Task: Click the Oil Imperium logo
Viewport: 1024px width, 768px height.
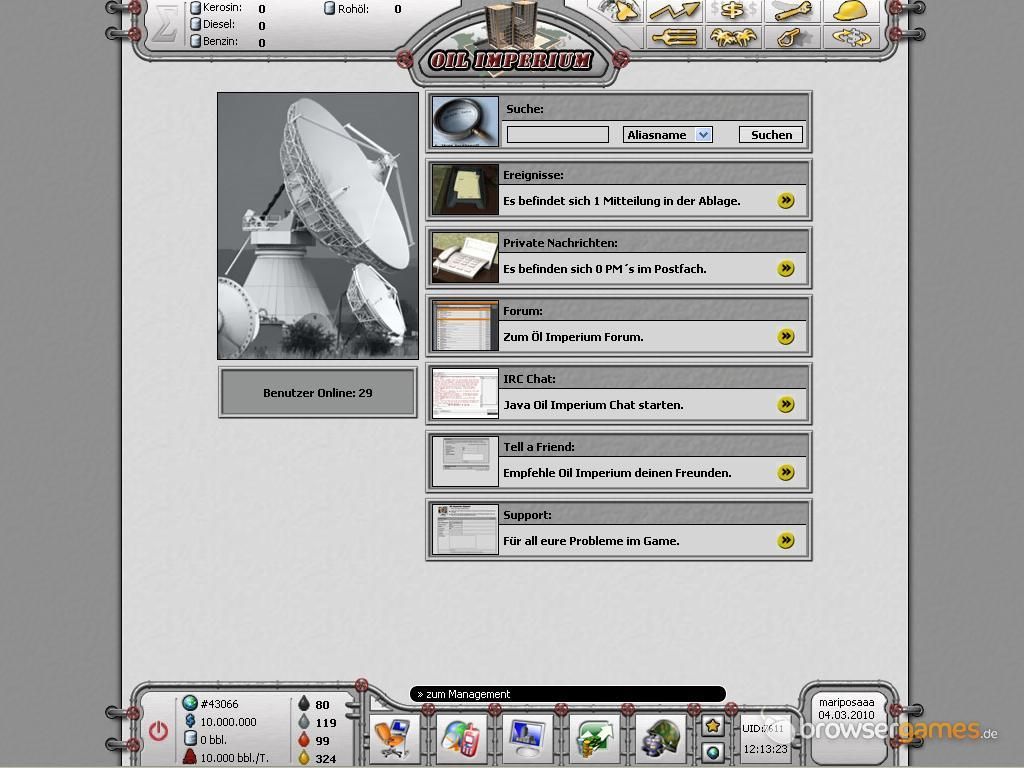Action: point(511,60)
